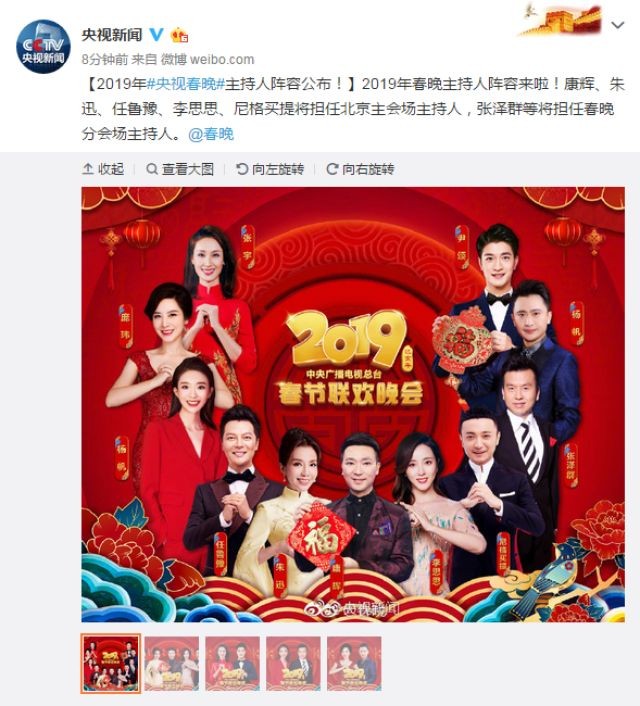Click the magnifier icon beside 查看大图
The image size is (640, 706).
pos(152,169)
